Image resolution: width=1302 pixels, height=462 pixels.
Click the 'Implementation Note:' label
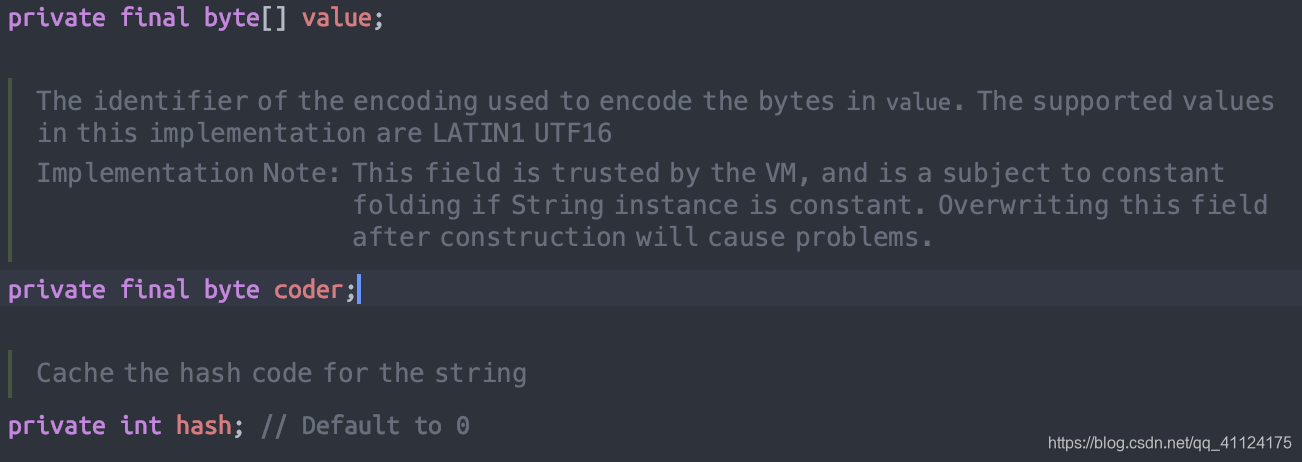click(189, 173)
